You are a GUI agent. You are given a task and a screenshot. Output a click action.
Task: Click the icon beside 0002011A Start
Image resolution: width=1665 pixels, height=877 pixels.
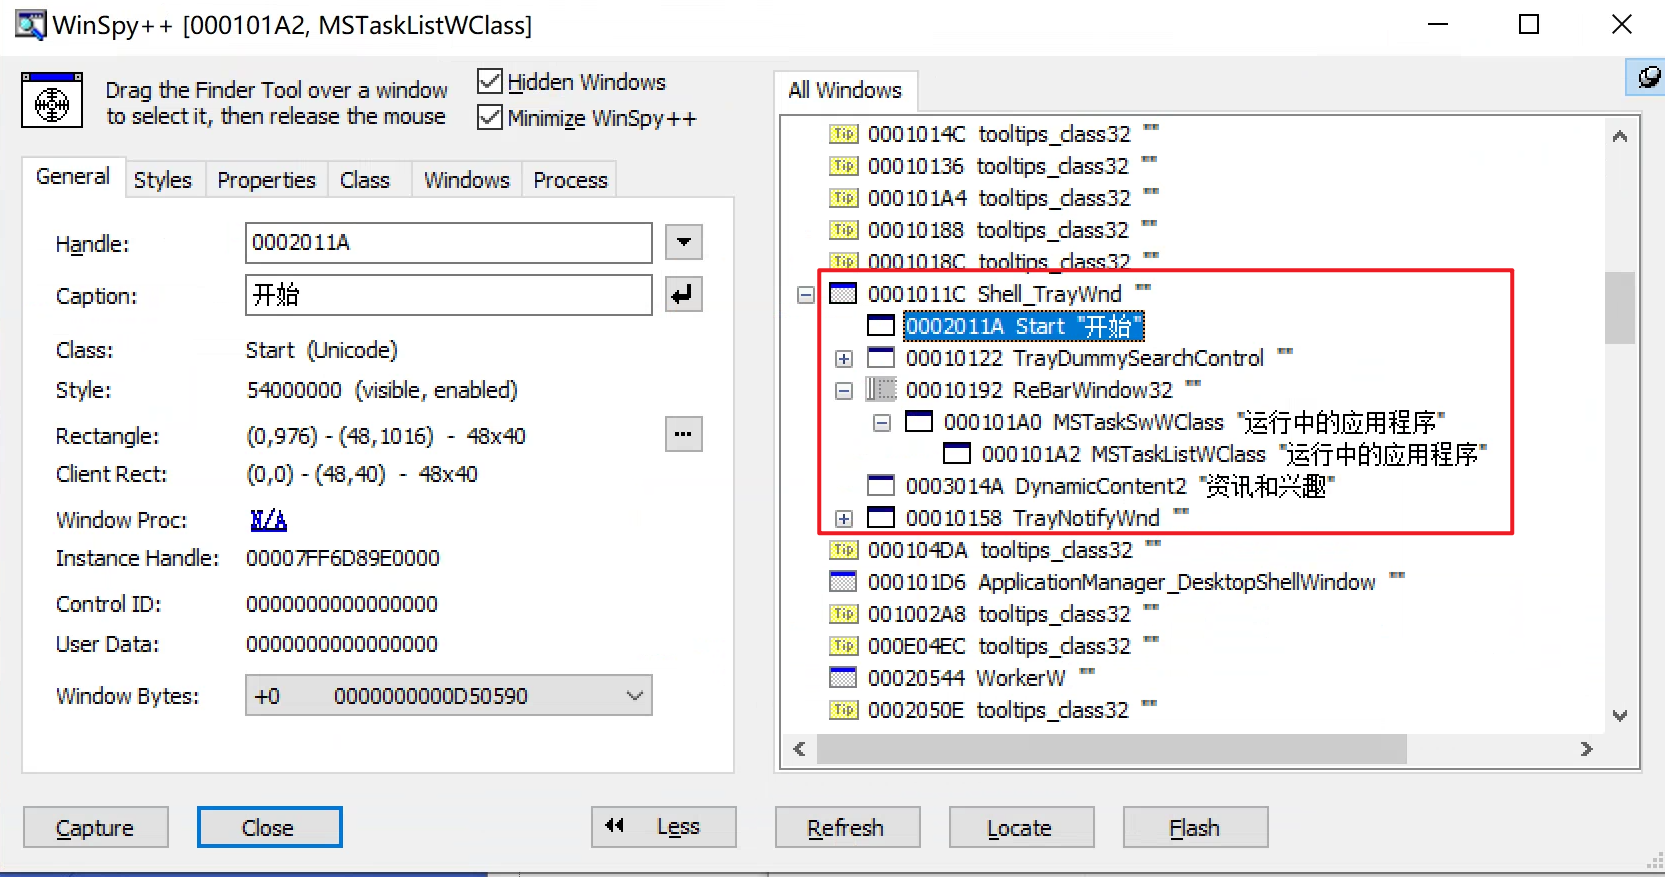(881, 326)
